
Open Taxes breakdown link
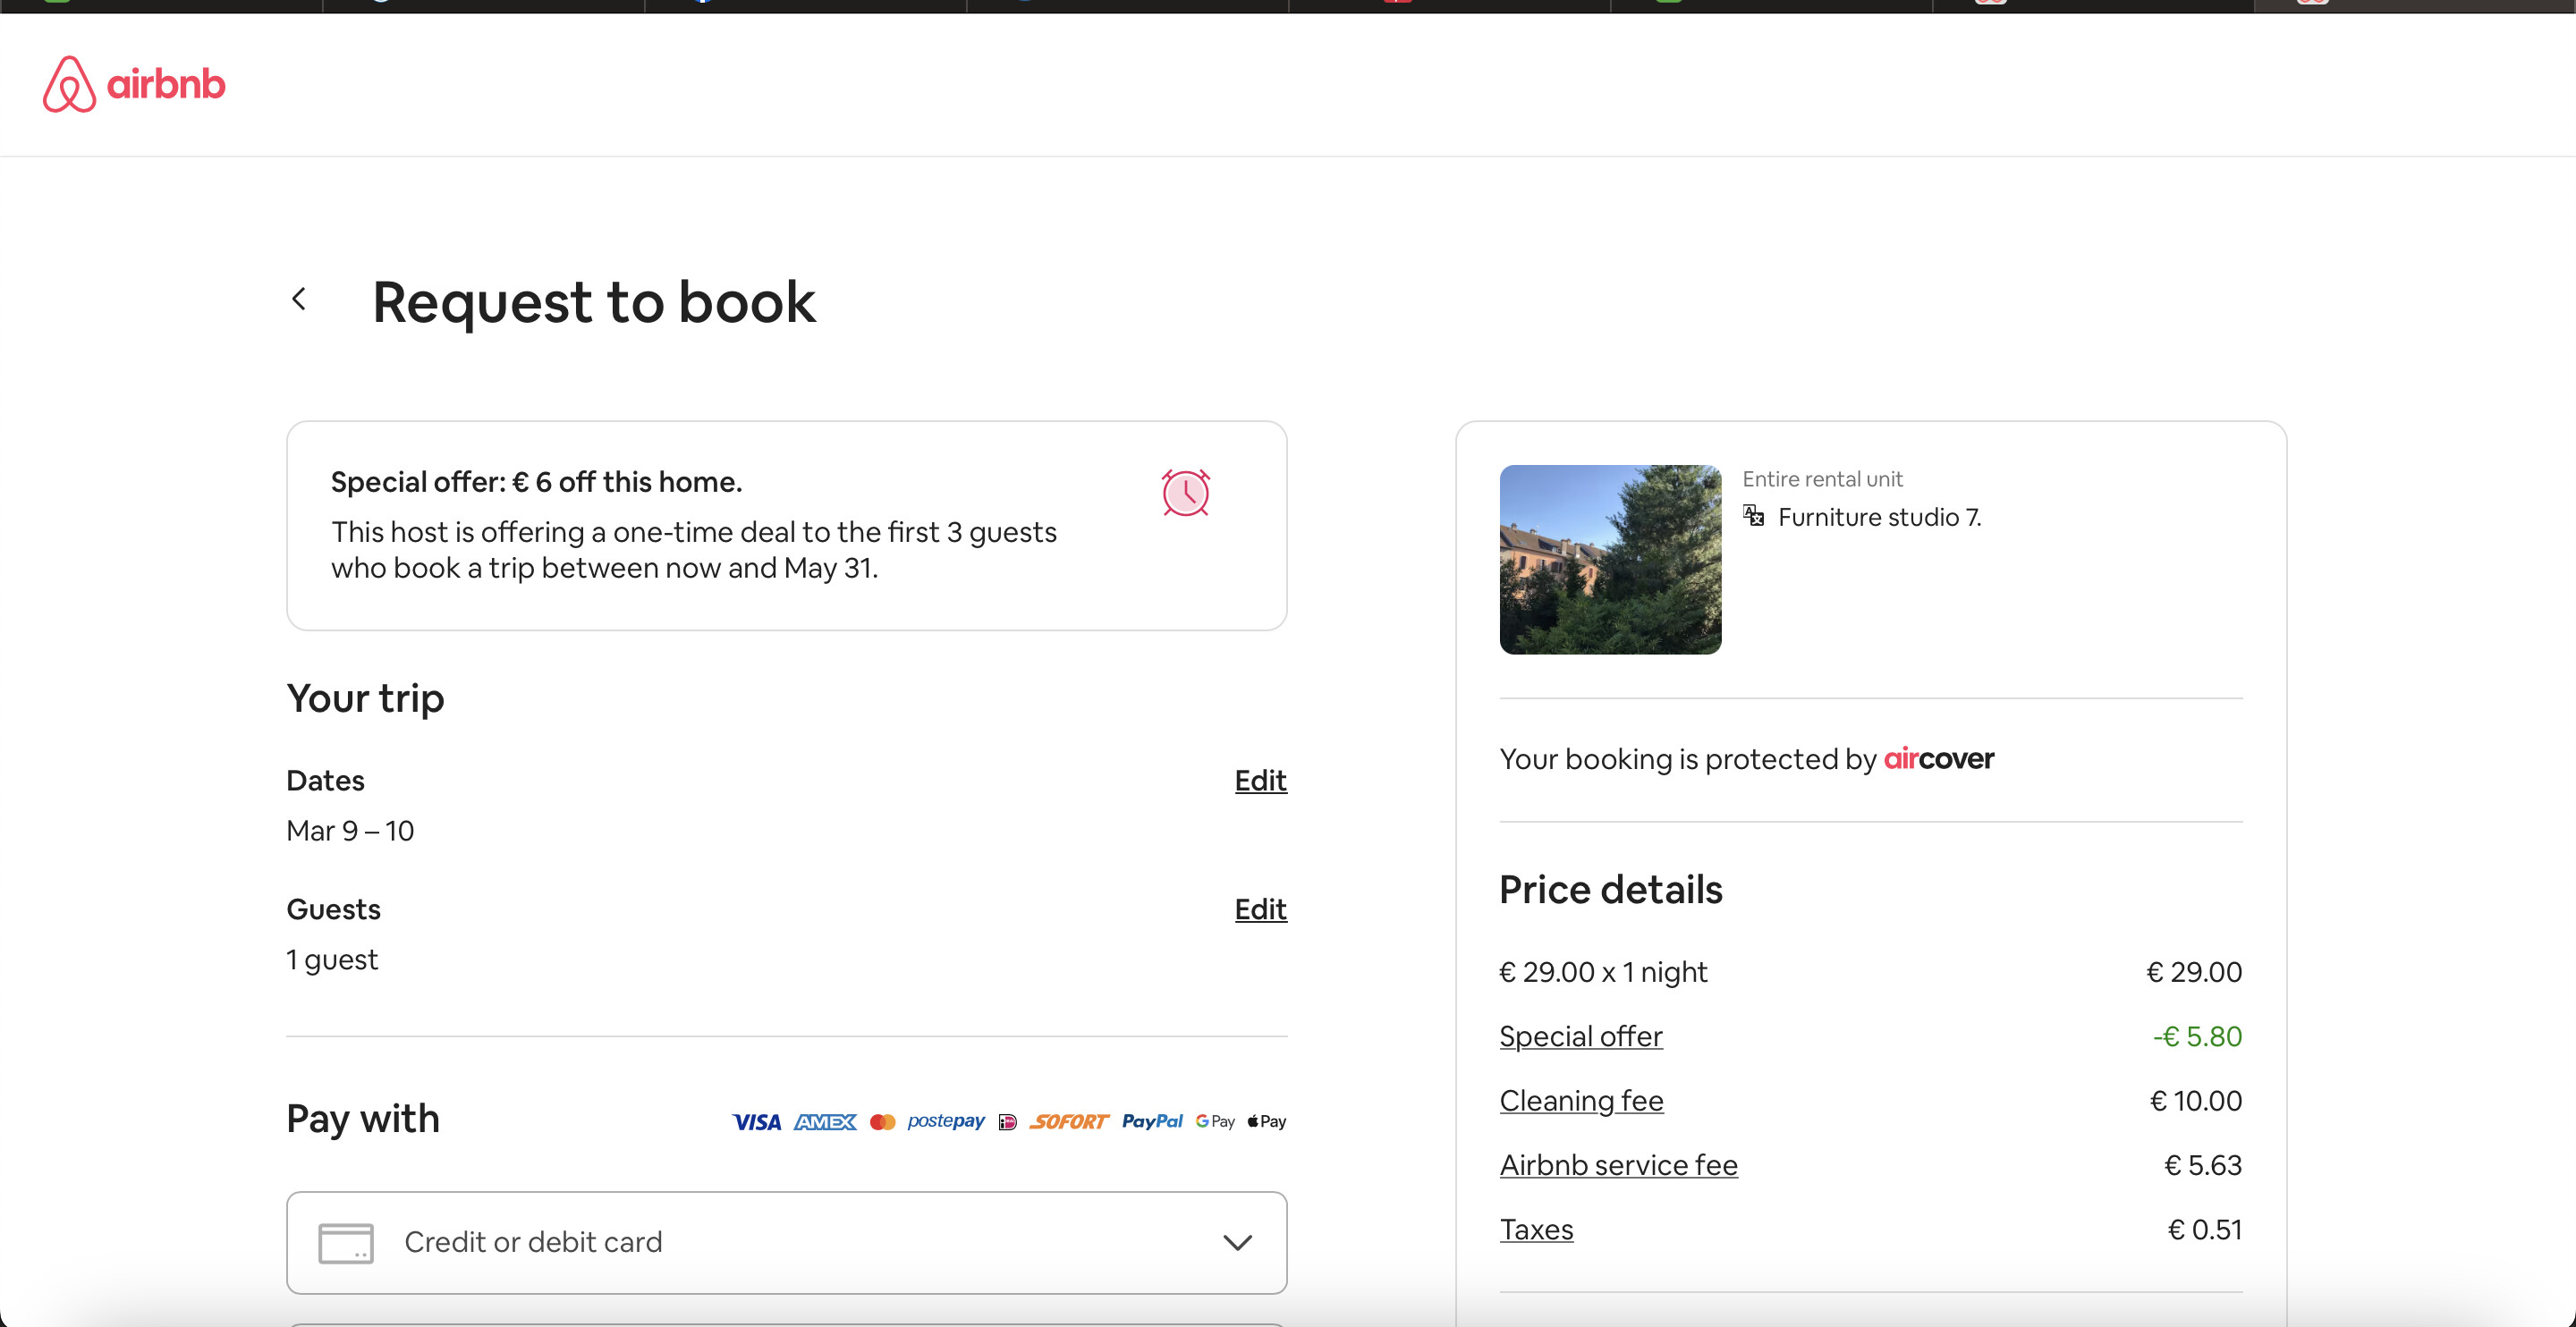pos(1536,1230)
